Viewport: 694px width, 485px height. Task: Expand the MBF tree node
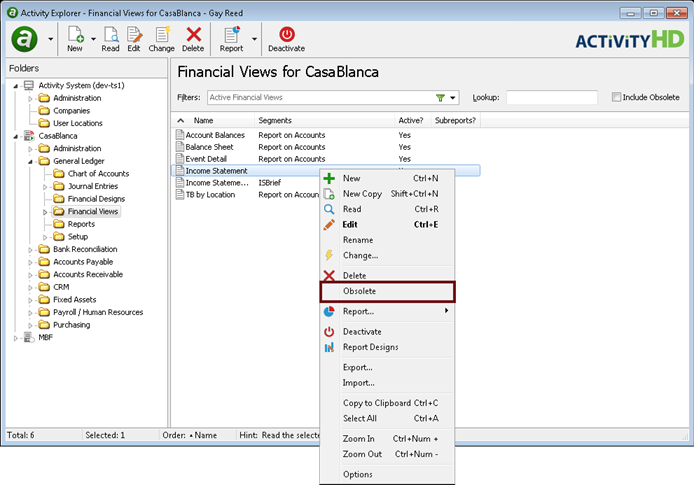click(15, 338)
